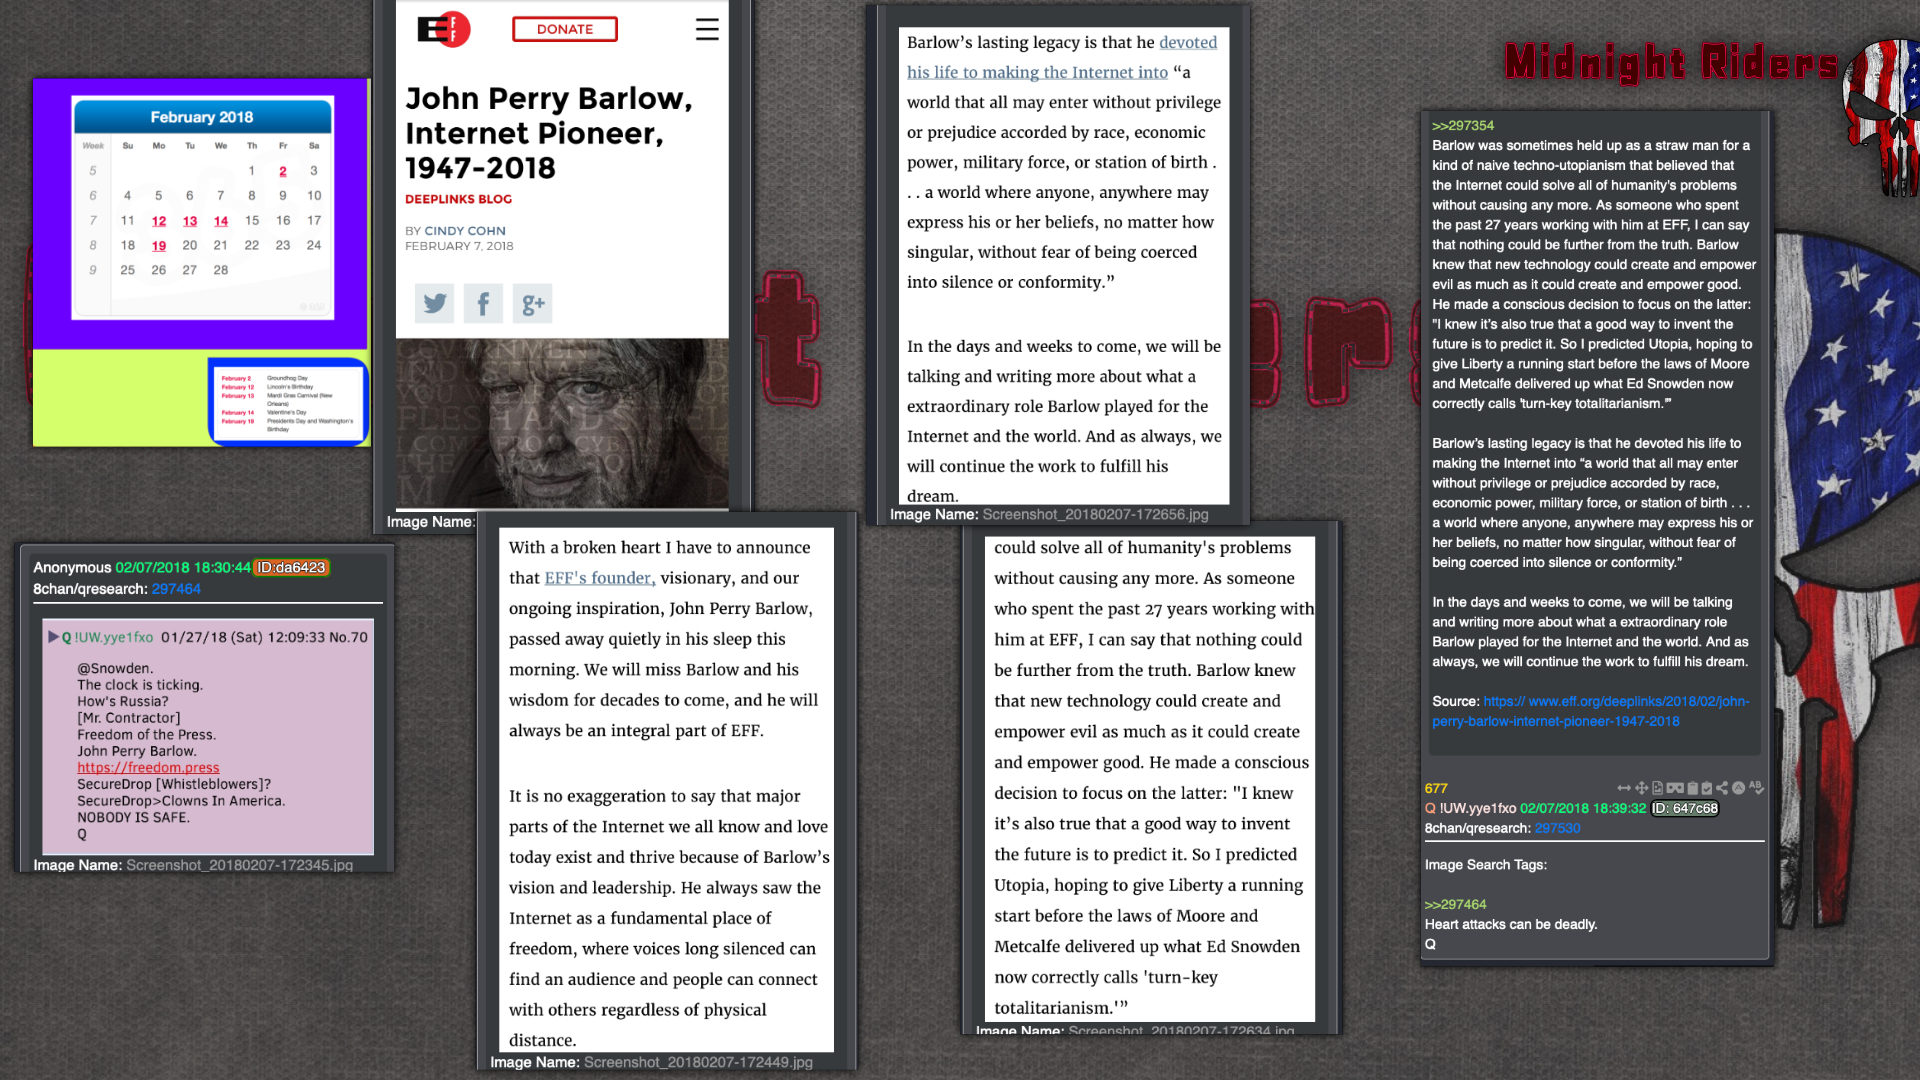Click the "devoted his life" hyperlink
The width and height of the screenshot is (1920, 1080).
coord(1062,57)
